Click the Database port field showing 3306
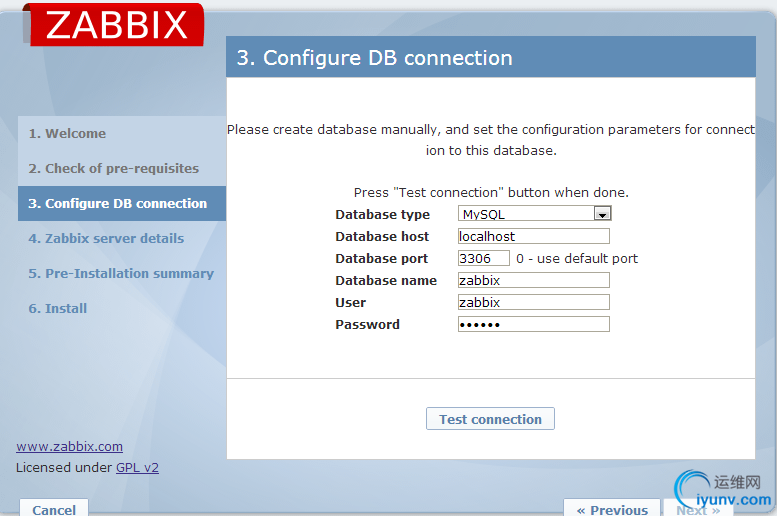777x516 pixels. point(484,258)
